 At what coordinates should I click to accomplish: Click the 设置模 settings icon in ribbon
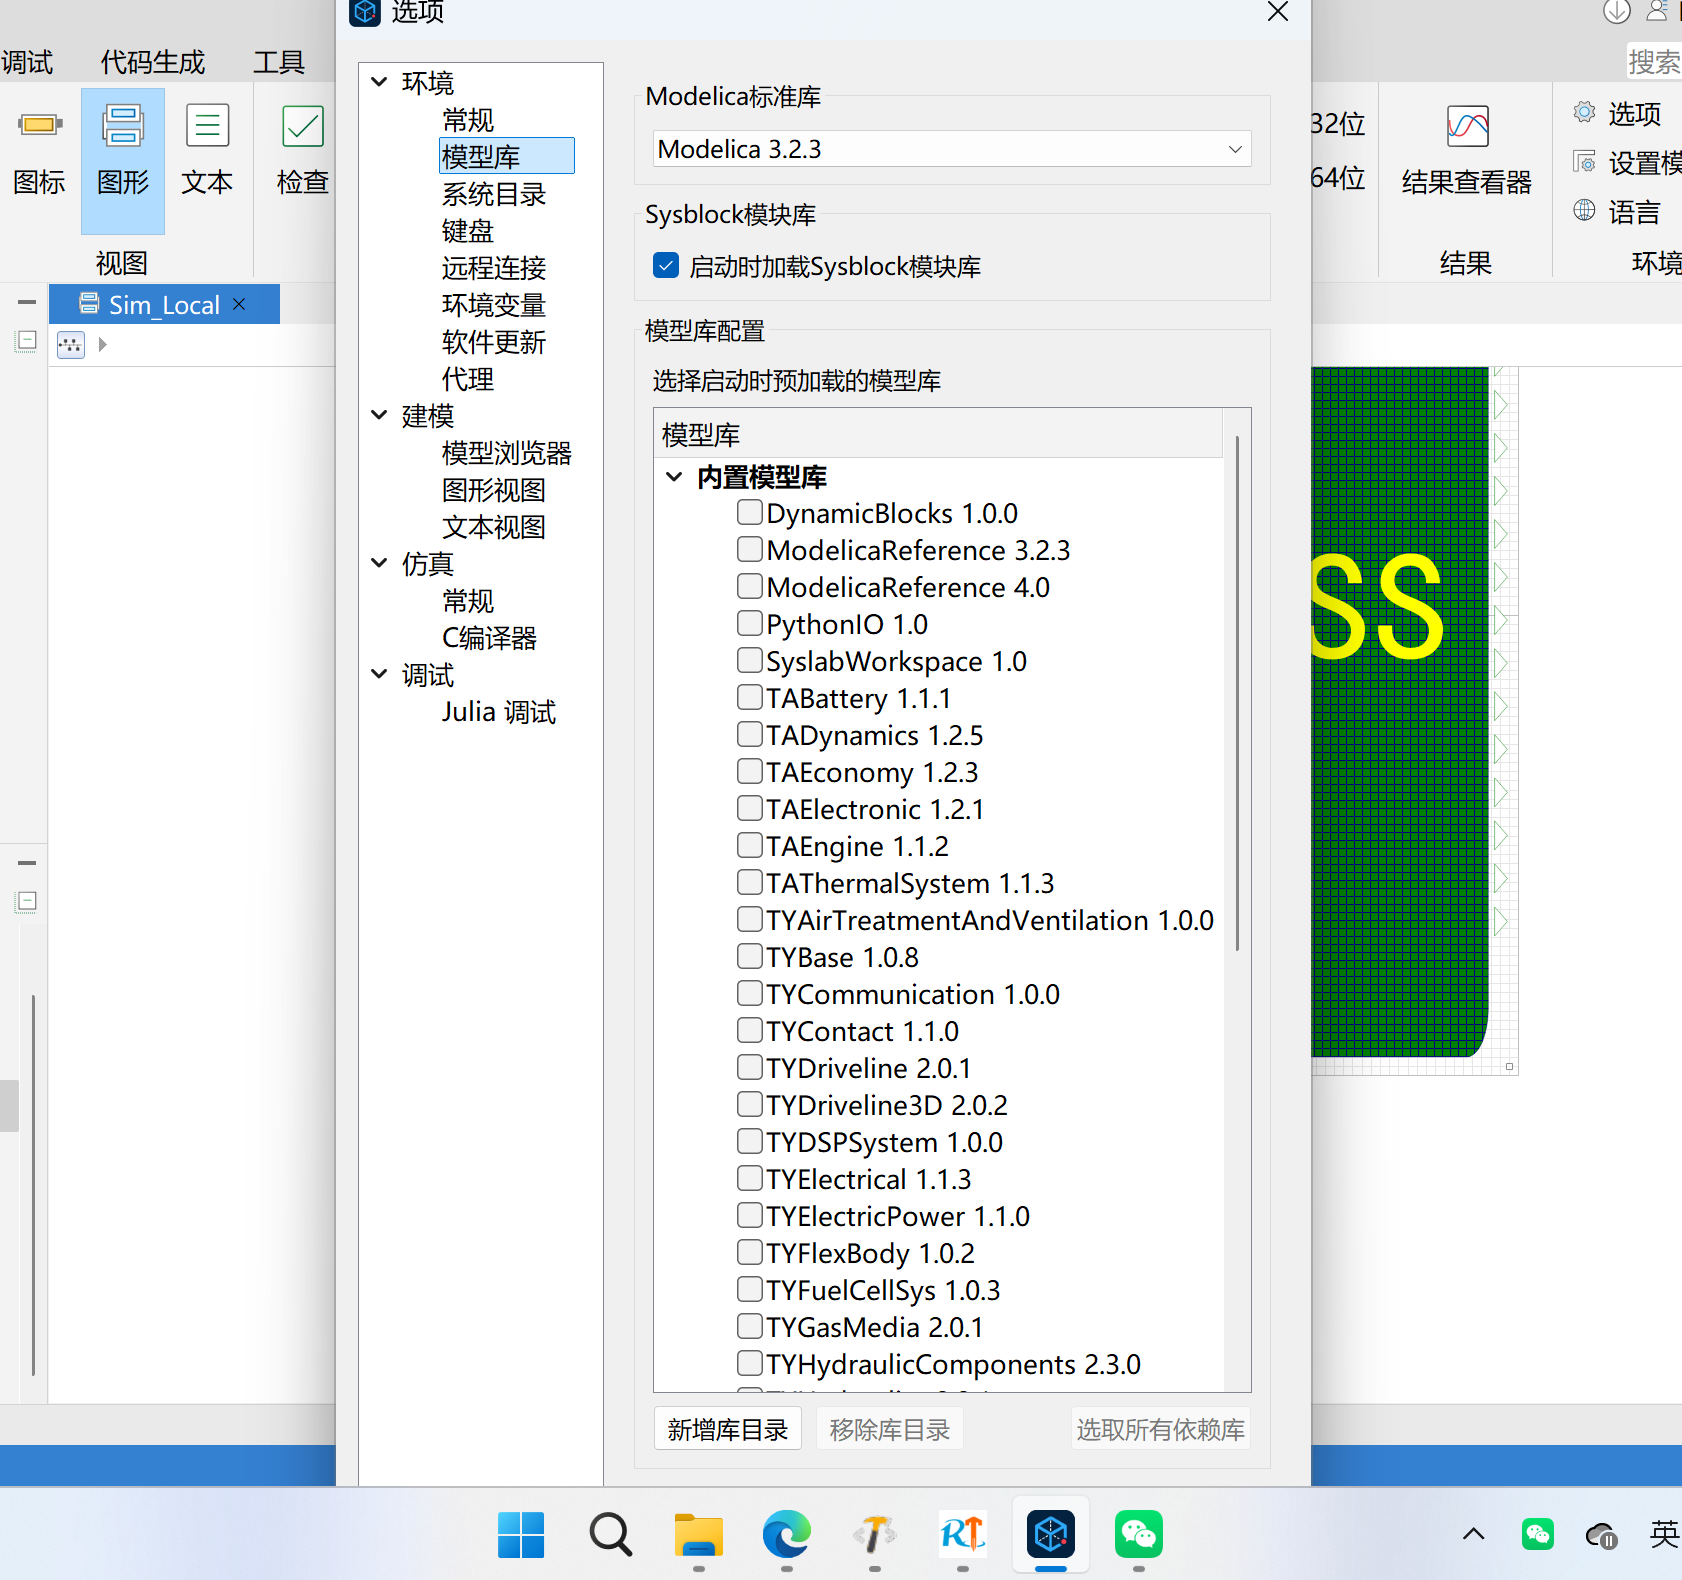tap(1584, 161)
